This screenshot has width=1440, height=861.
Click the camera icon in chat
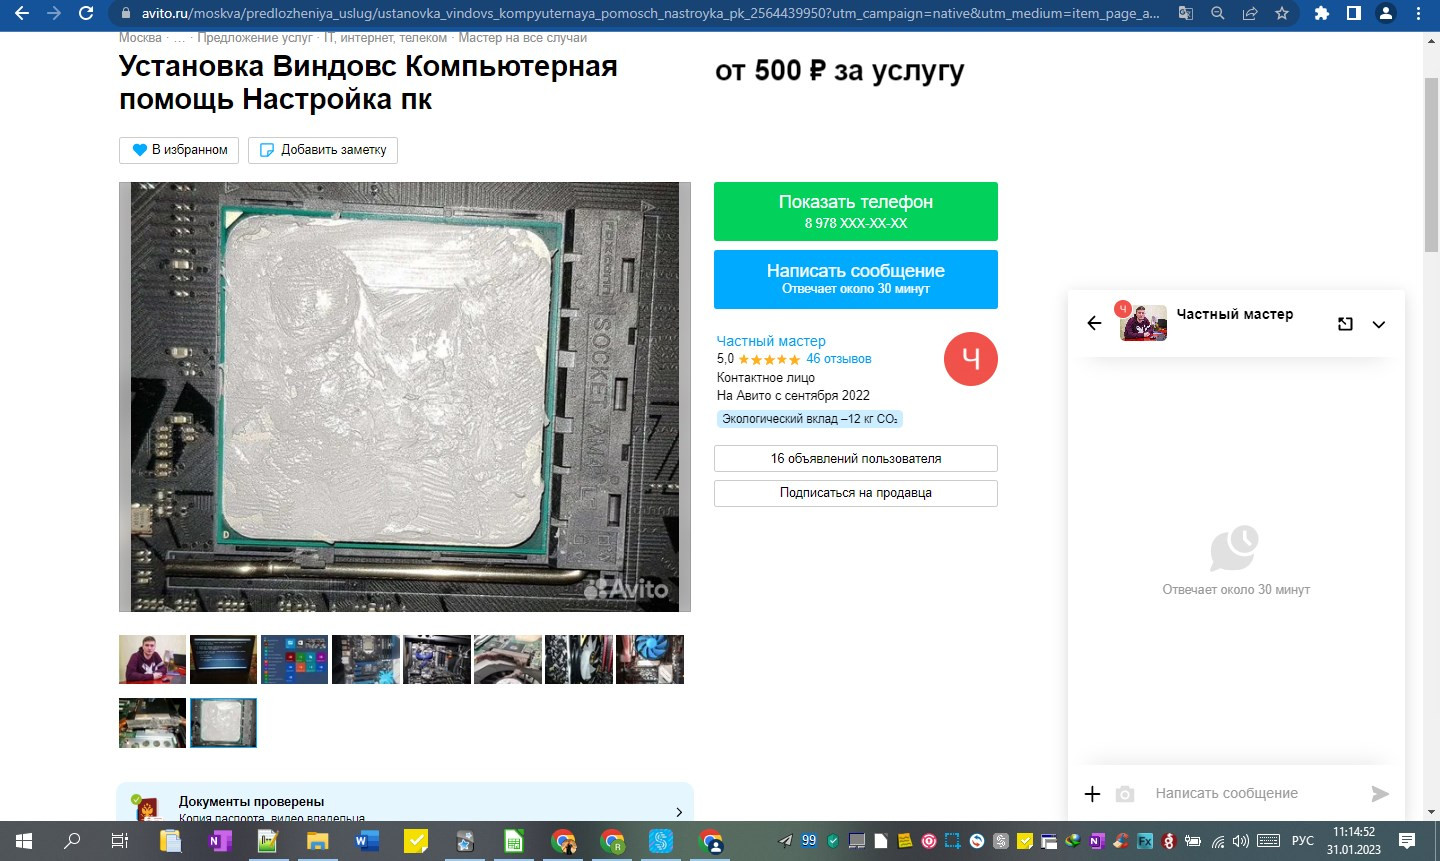point(1125,794)
